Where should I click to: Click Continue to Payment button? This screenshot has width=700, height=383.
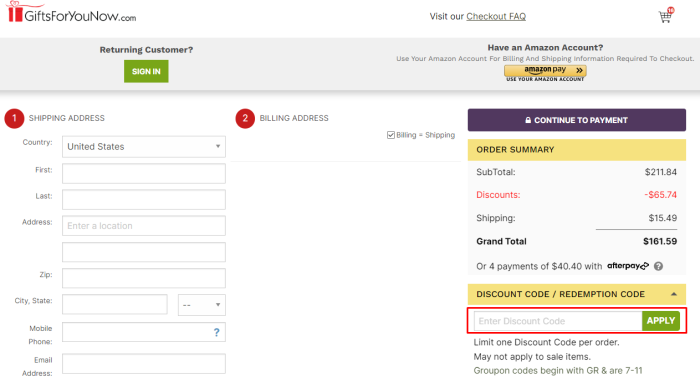[576, 120]
